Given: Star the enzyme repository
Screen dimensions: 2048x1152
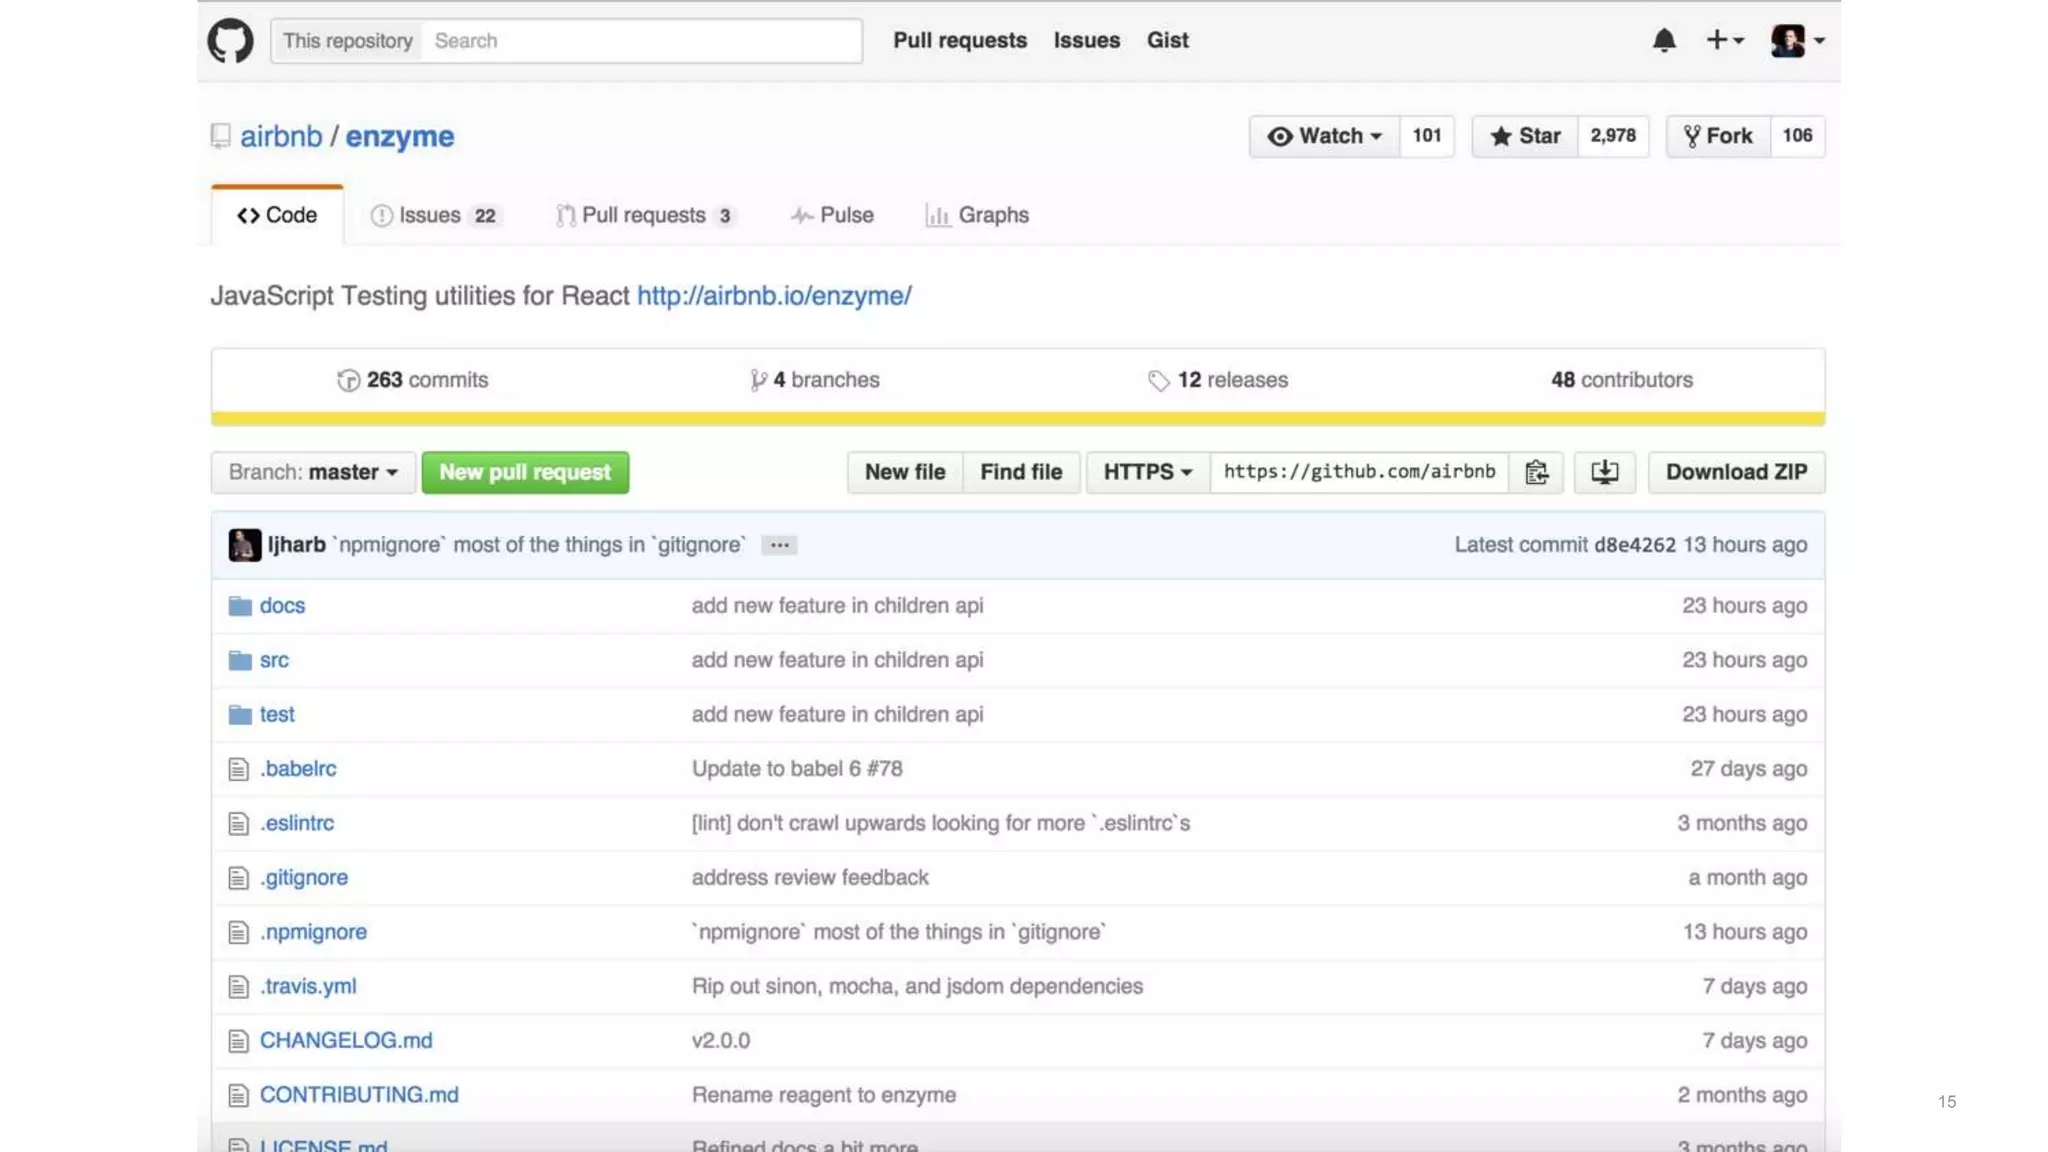Looking at the screenshot, I should [1525, 136].
